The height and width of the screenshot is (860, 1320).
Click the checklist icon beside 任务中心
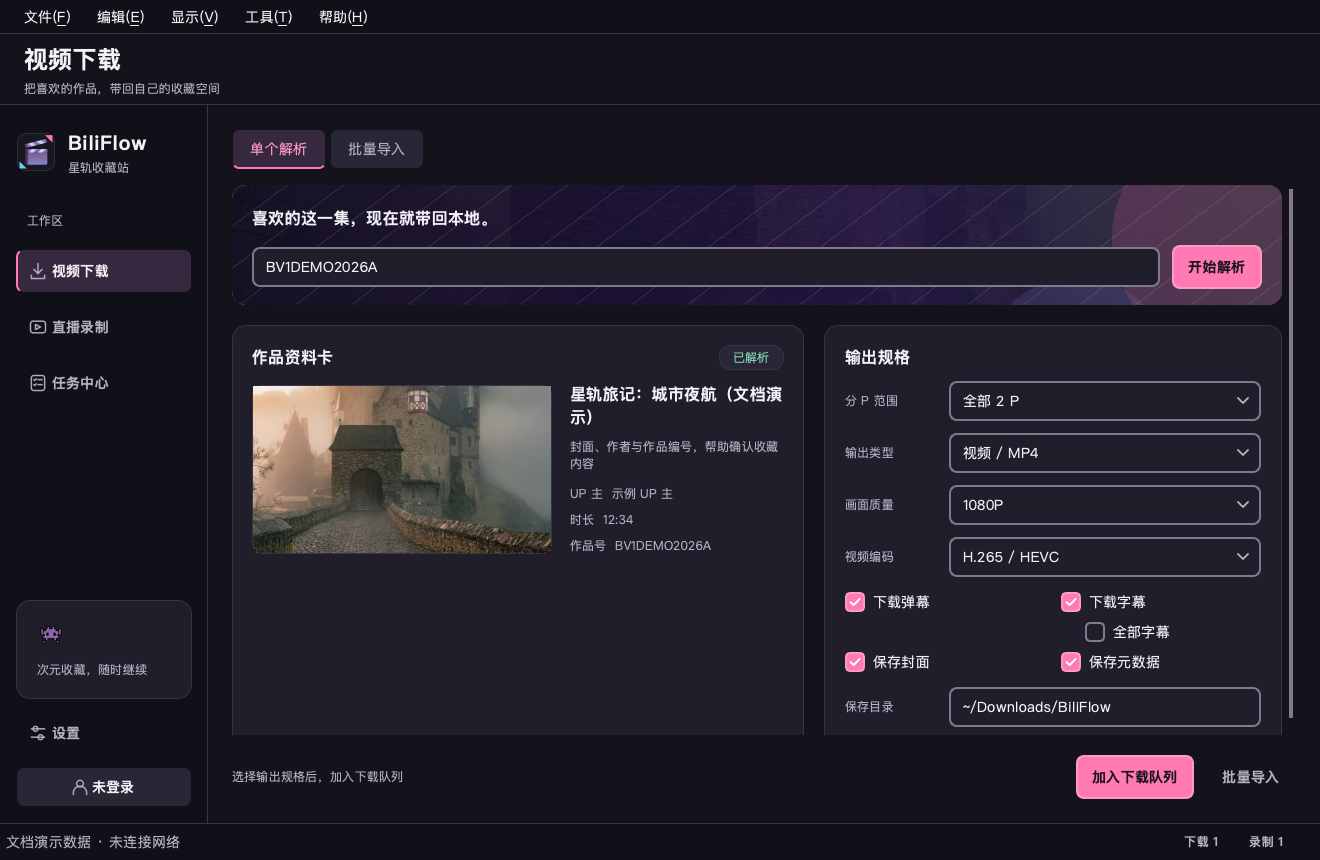click(x=38, y=383)
